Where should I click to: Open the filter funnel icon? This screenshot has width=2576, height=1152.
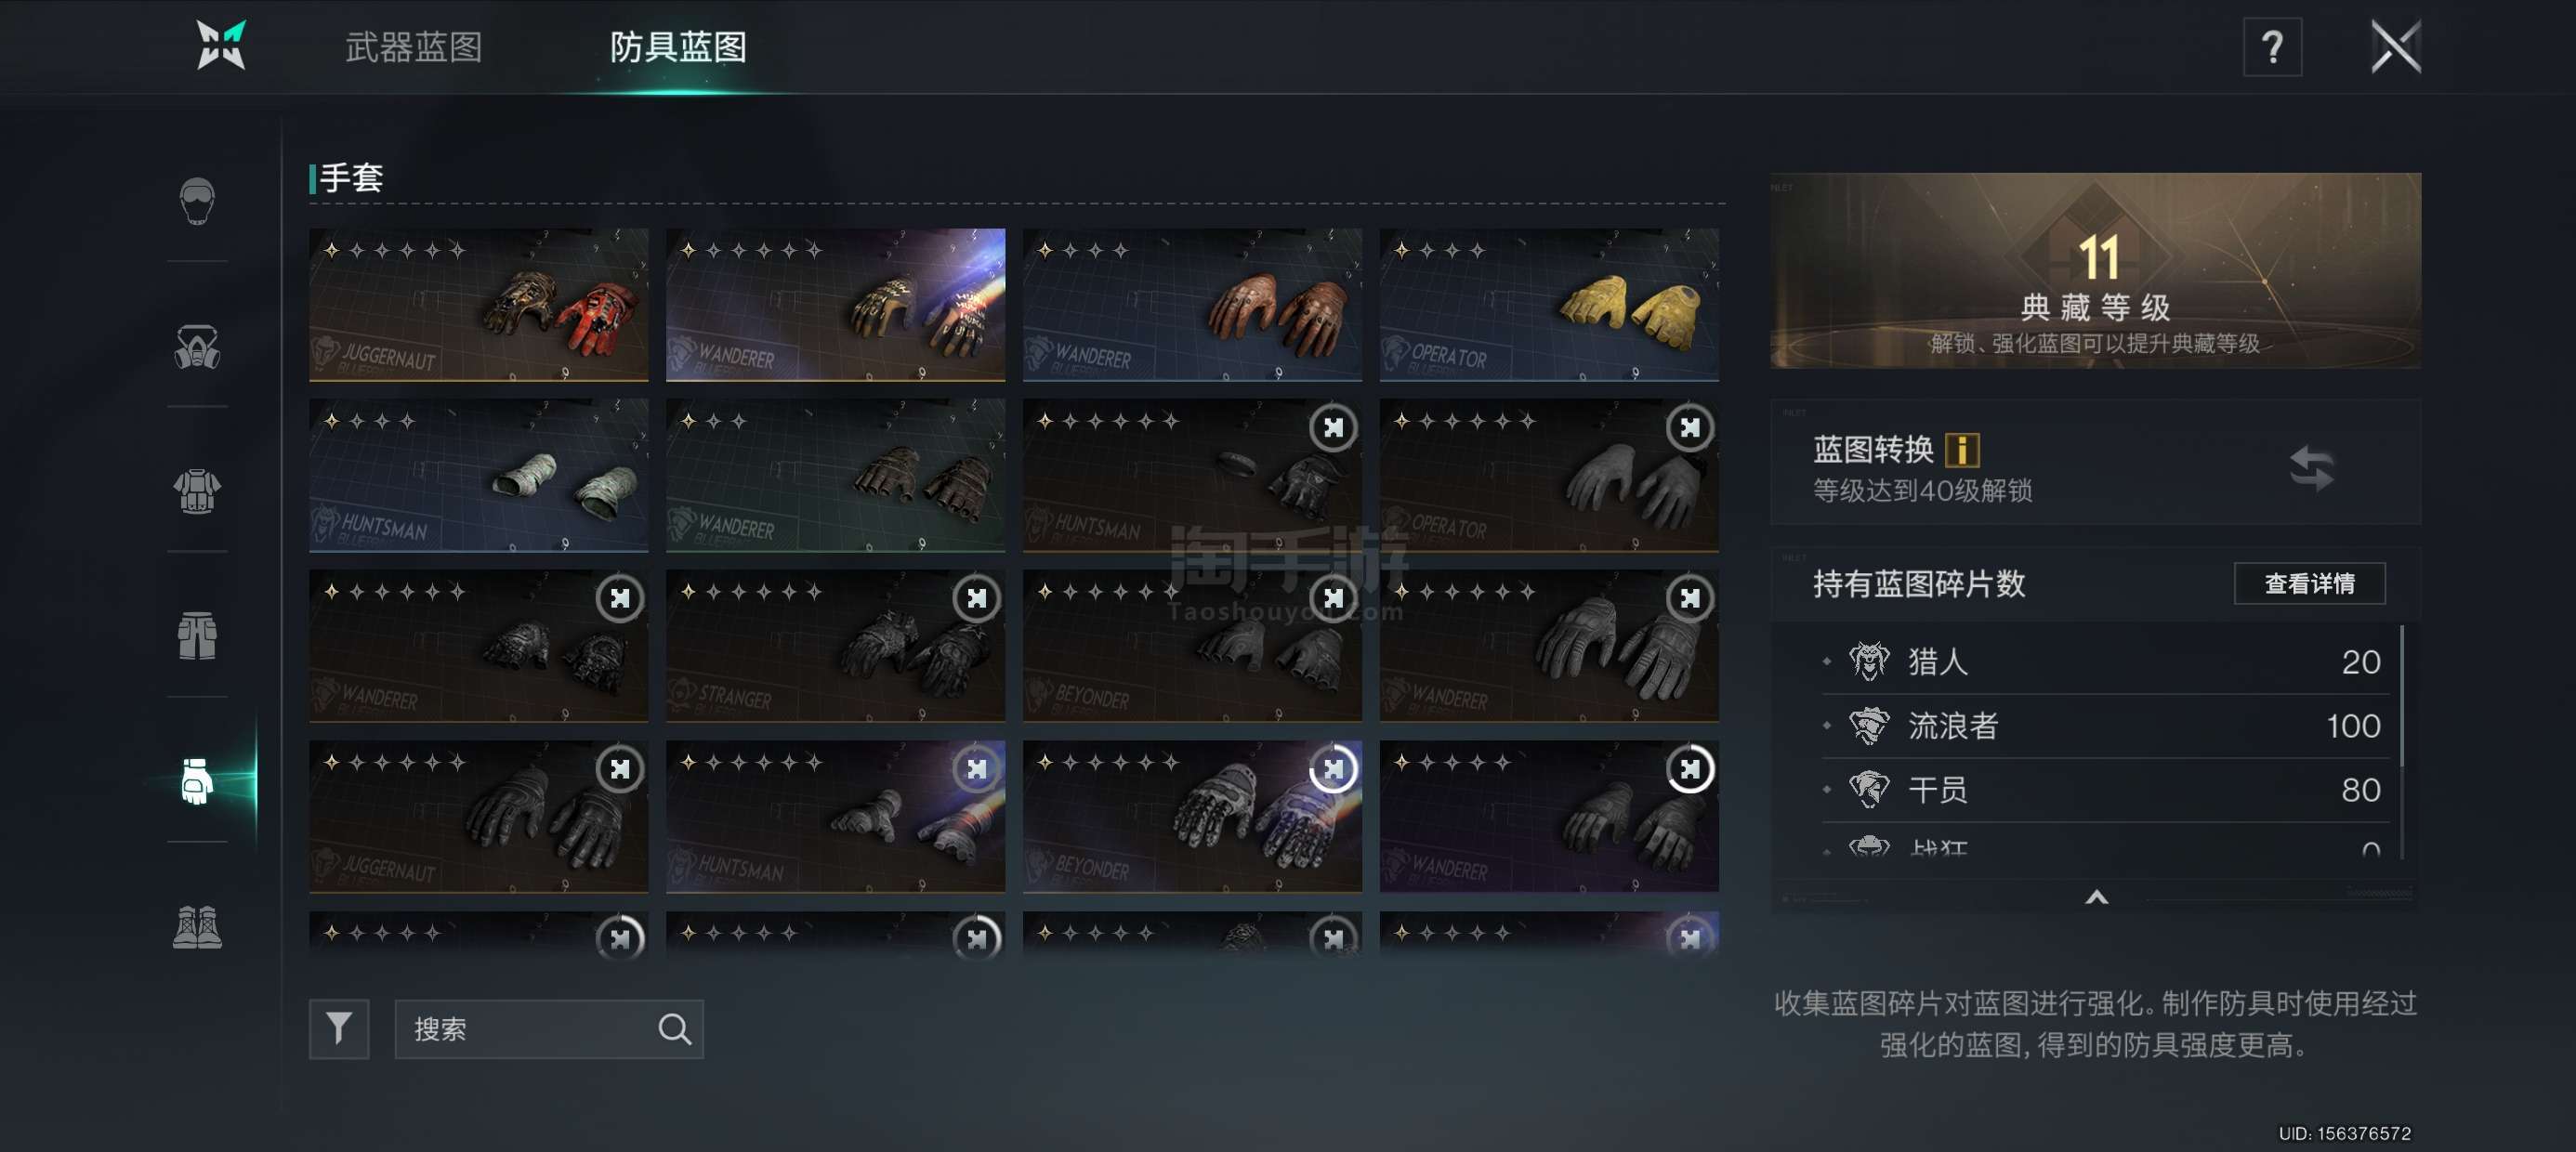pyautogui.click(x=339, y=1028)
